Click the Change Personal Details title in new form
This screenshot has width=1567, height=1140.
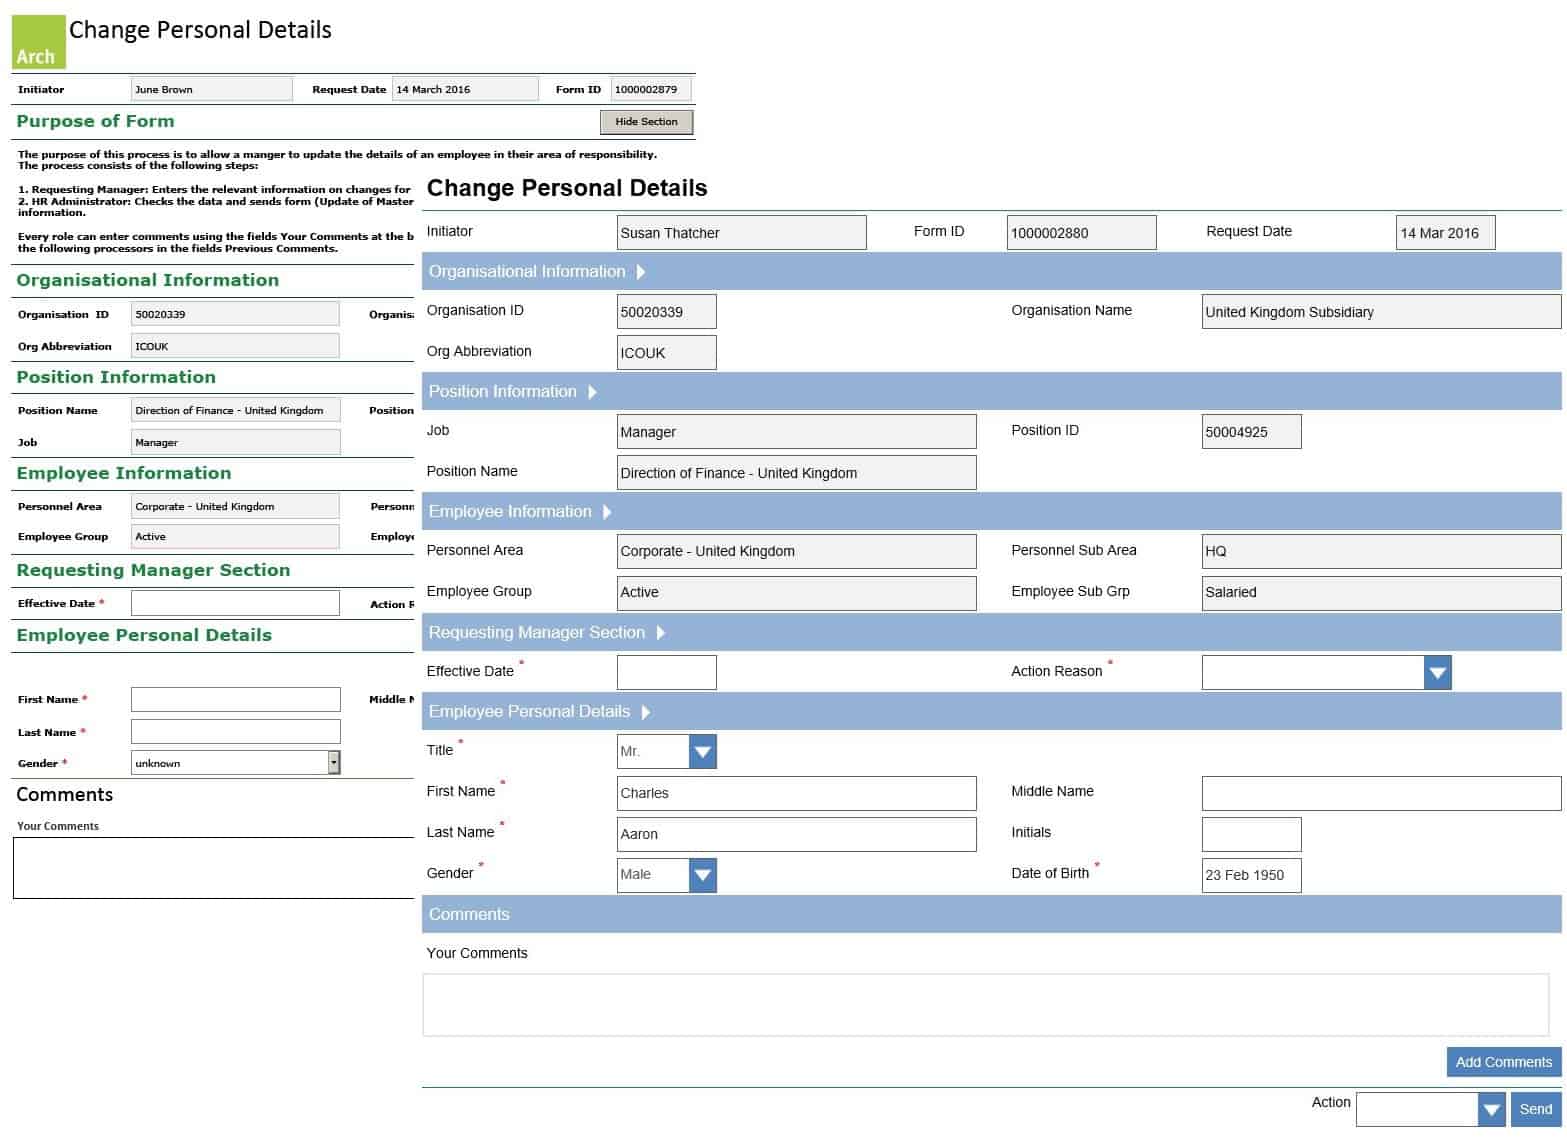[x=567, y=188]
